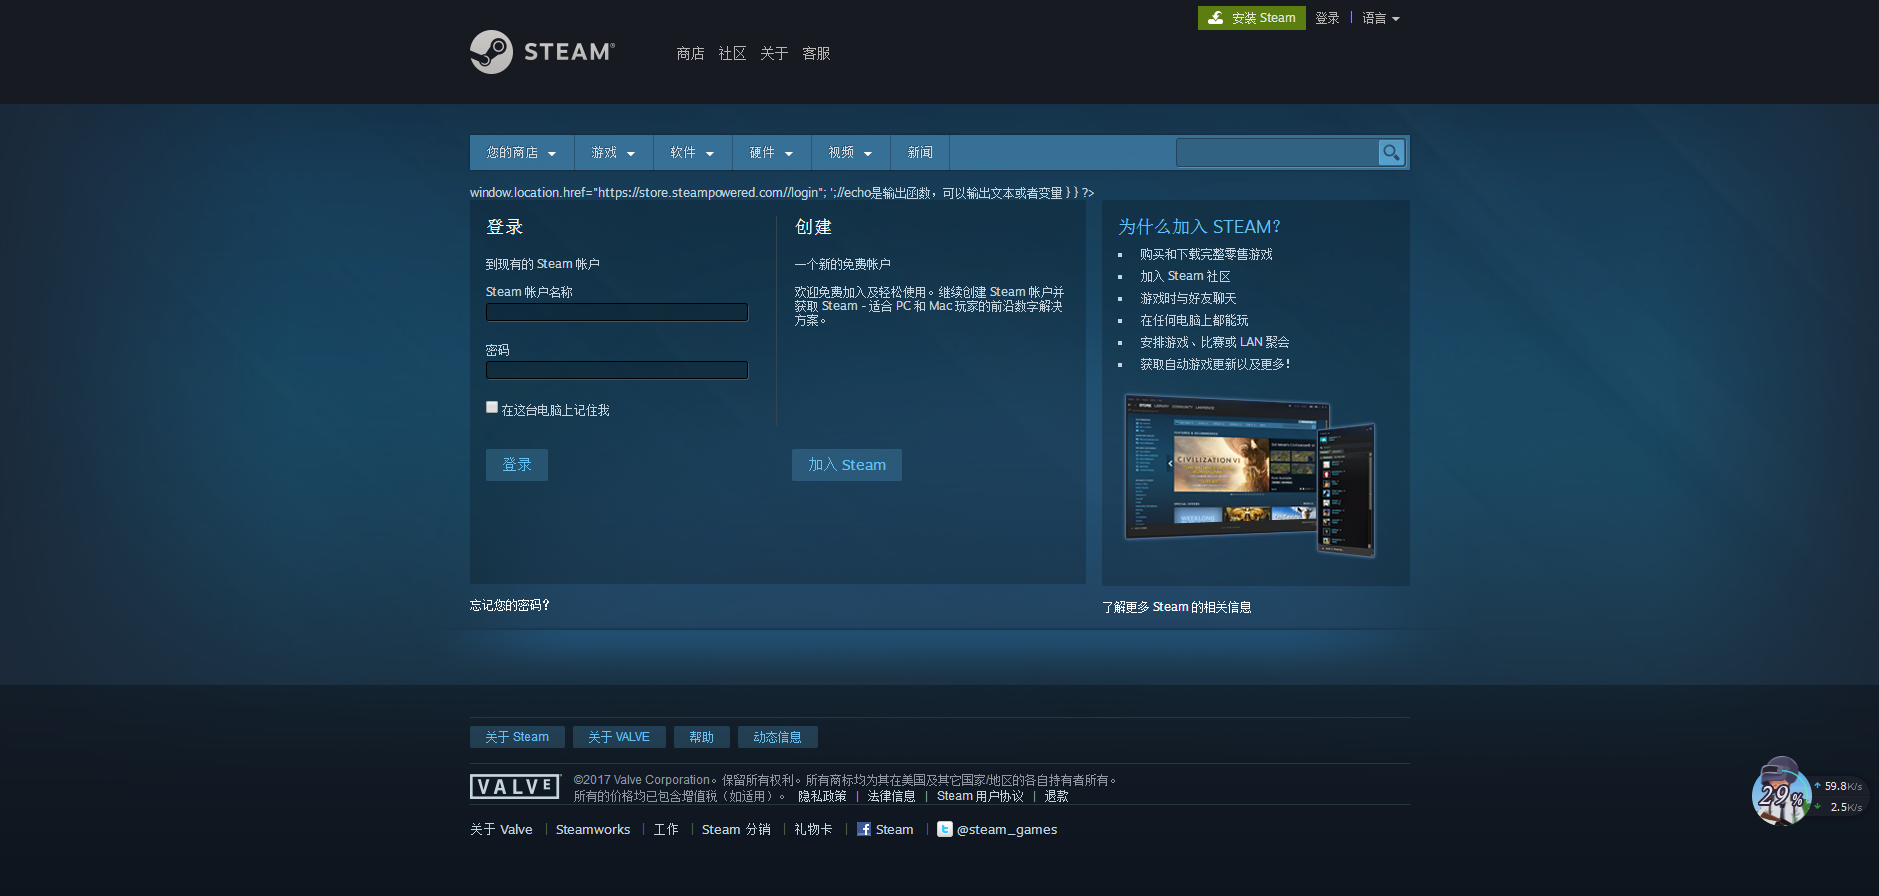Click the Steam logo icon
Viewport: 1879px width, 896px height.
(x=491, y=52)
